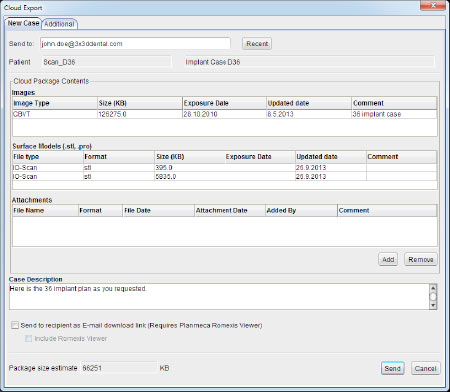
Task: Add an attachment with Add button
Action: coord(388,259)
